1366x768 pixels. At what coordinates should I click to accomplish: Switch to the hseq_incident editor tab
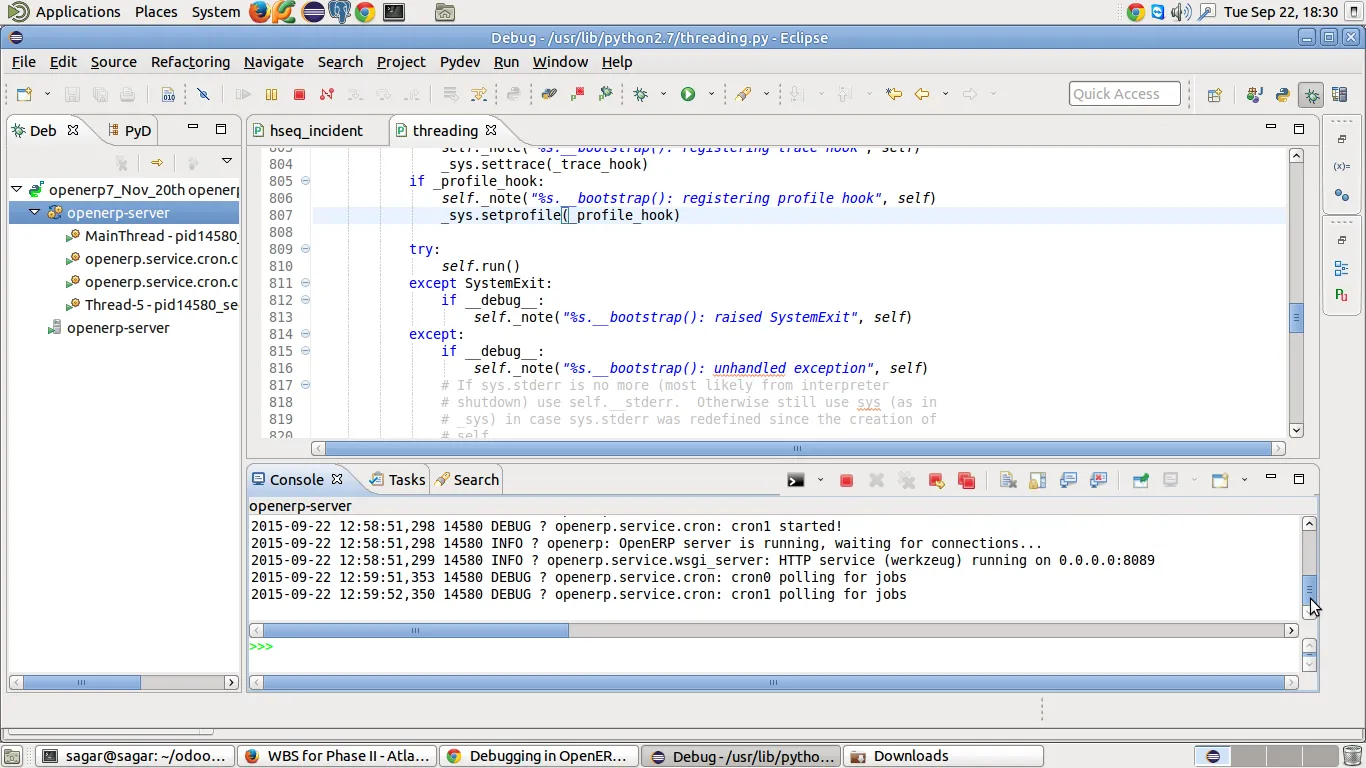tap(316, 131)
